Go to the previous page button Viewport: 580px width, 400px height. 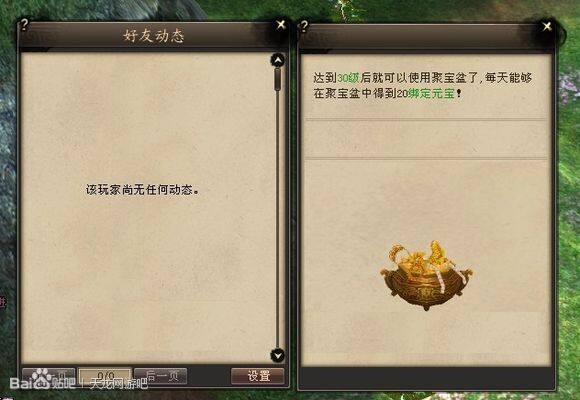tap(49, 376)
